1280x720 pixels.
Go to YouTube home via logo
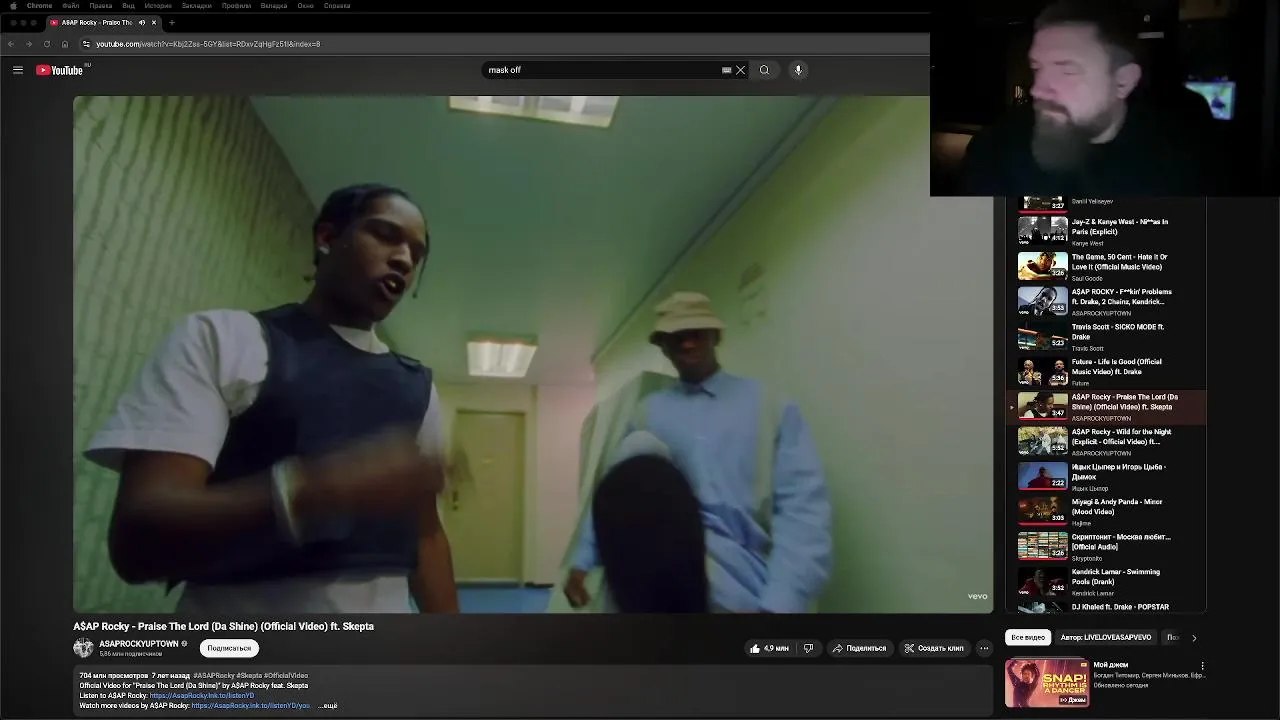[x=60, y=70]
